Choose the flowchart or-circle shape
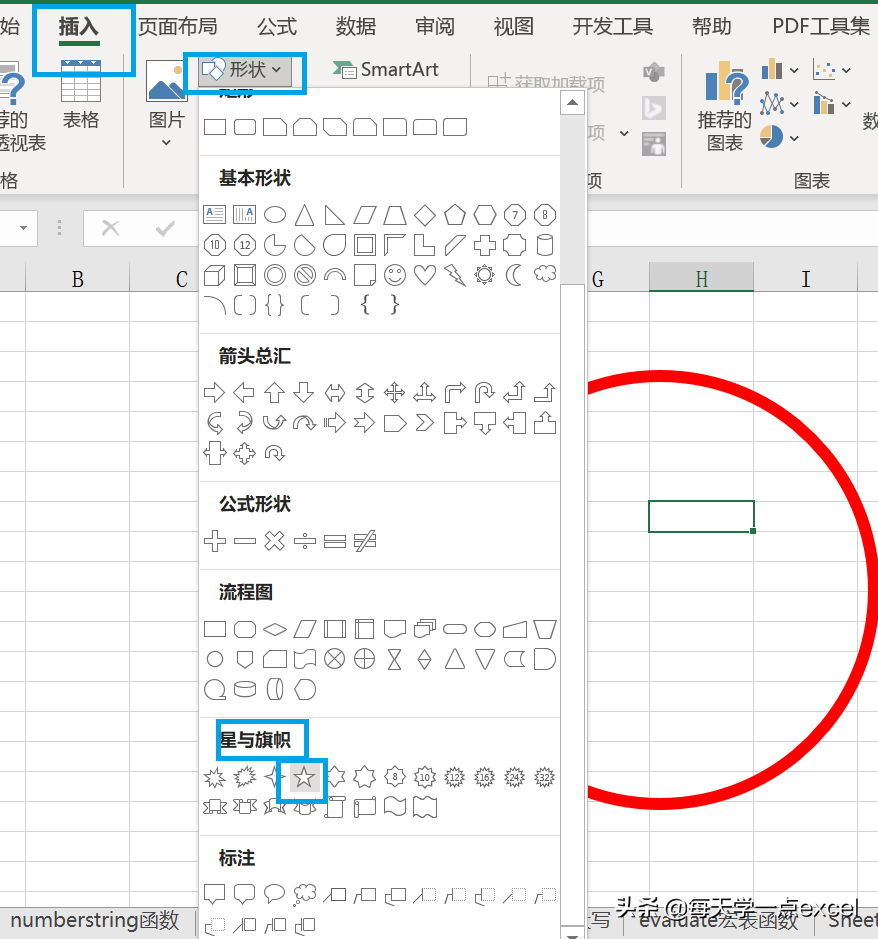Viewport: 878px width, 939px height. (x=365, y=659)
